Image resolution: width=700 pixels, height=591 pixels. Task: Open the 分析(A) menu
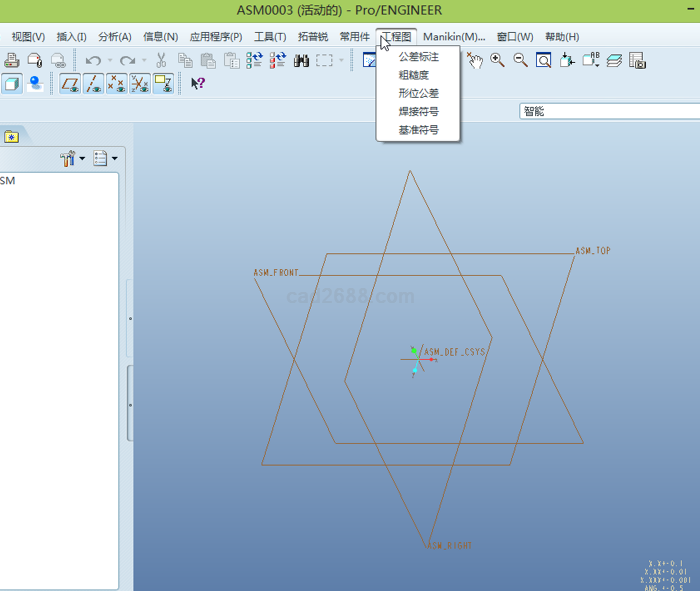click(115, 37)
